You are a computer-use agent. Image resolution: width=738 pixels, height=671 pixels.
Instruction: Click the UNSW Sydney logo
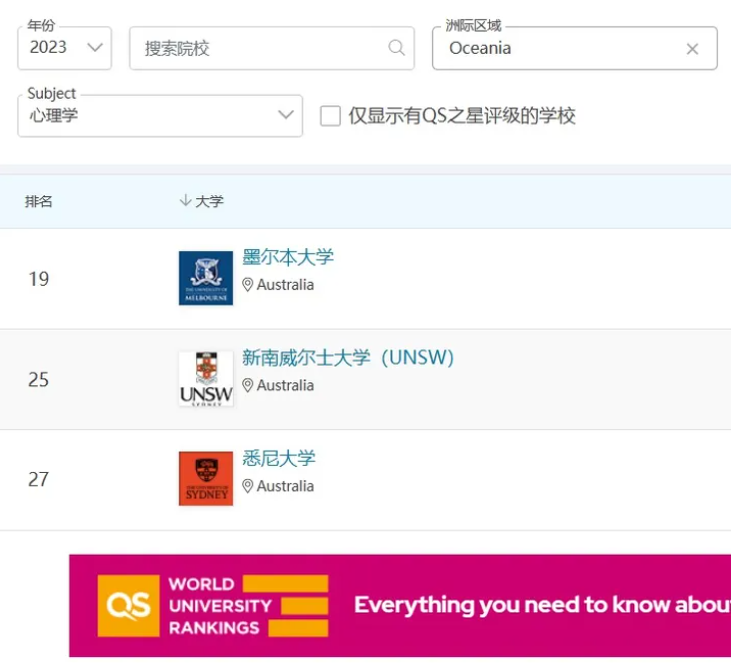click(x=206, y=379)
